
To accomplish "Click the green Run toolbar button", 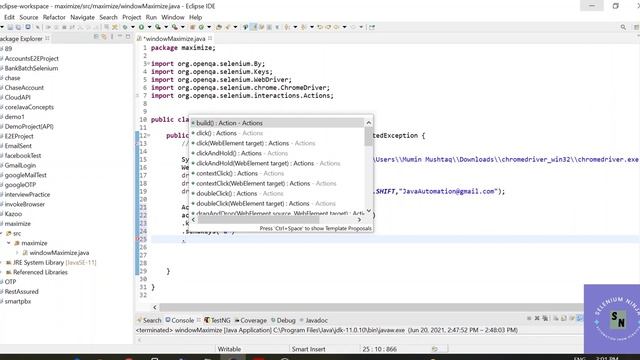I will (141, 27).
